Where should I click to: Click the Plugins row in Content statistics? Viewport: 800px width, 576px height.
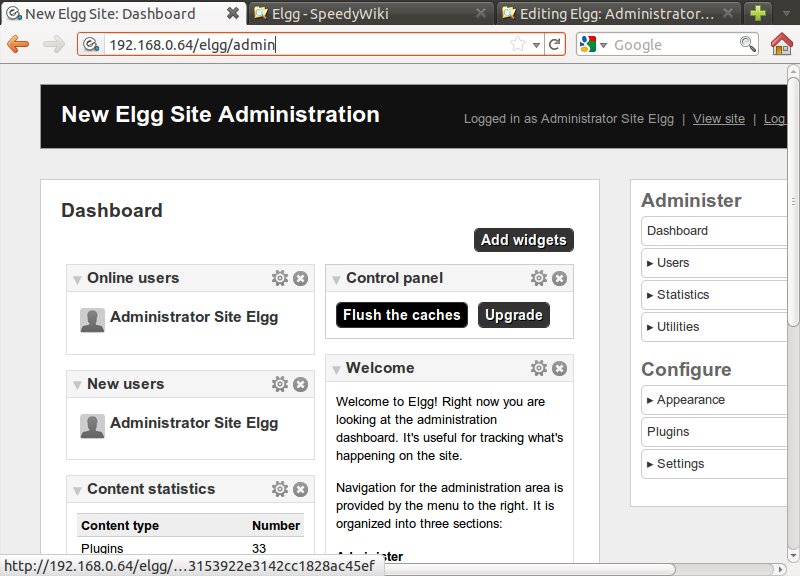click(190, 548)
